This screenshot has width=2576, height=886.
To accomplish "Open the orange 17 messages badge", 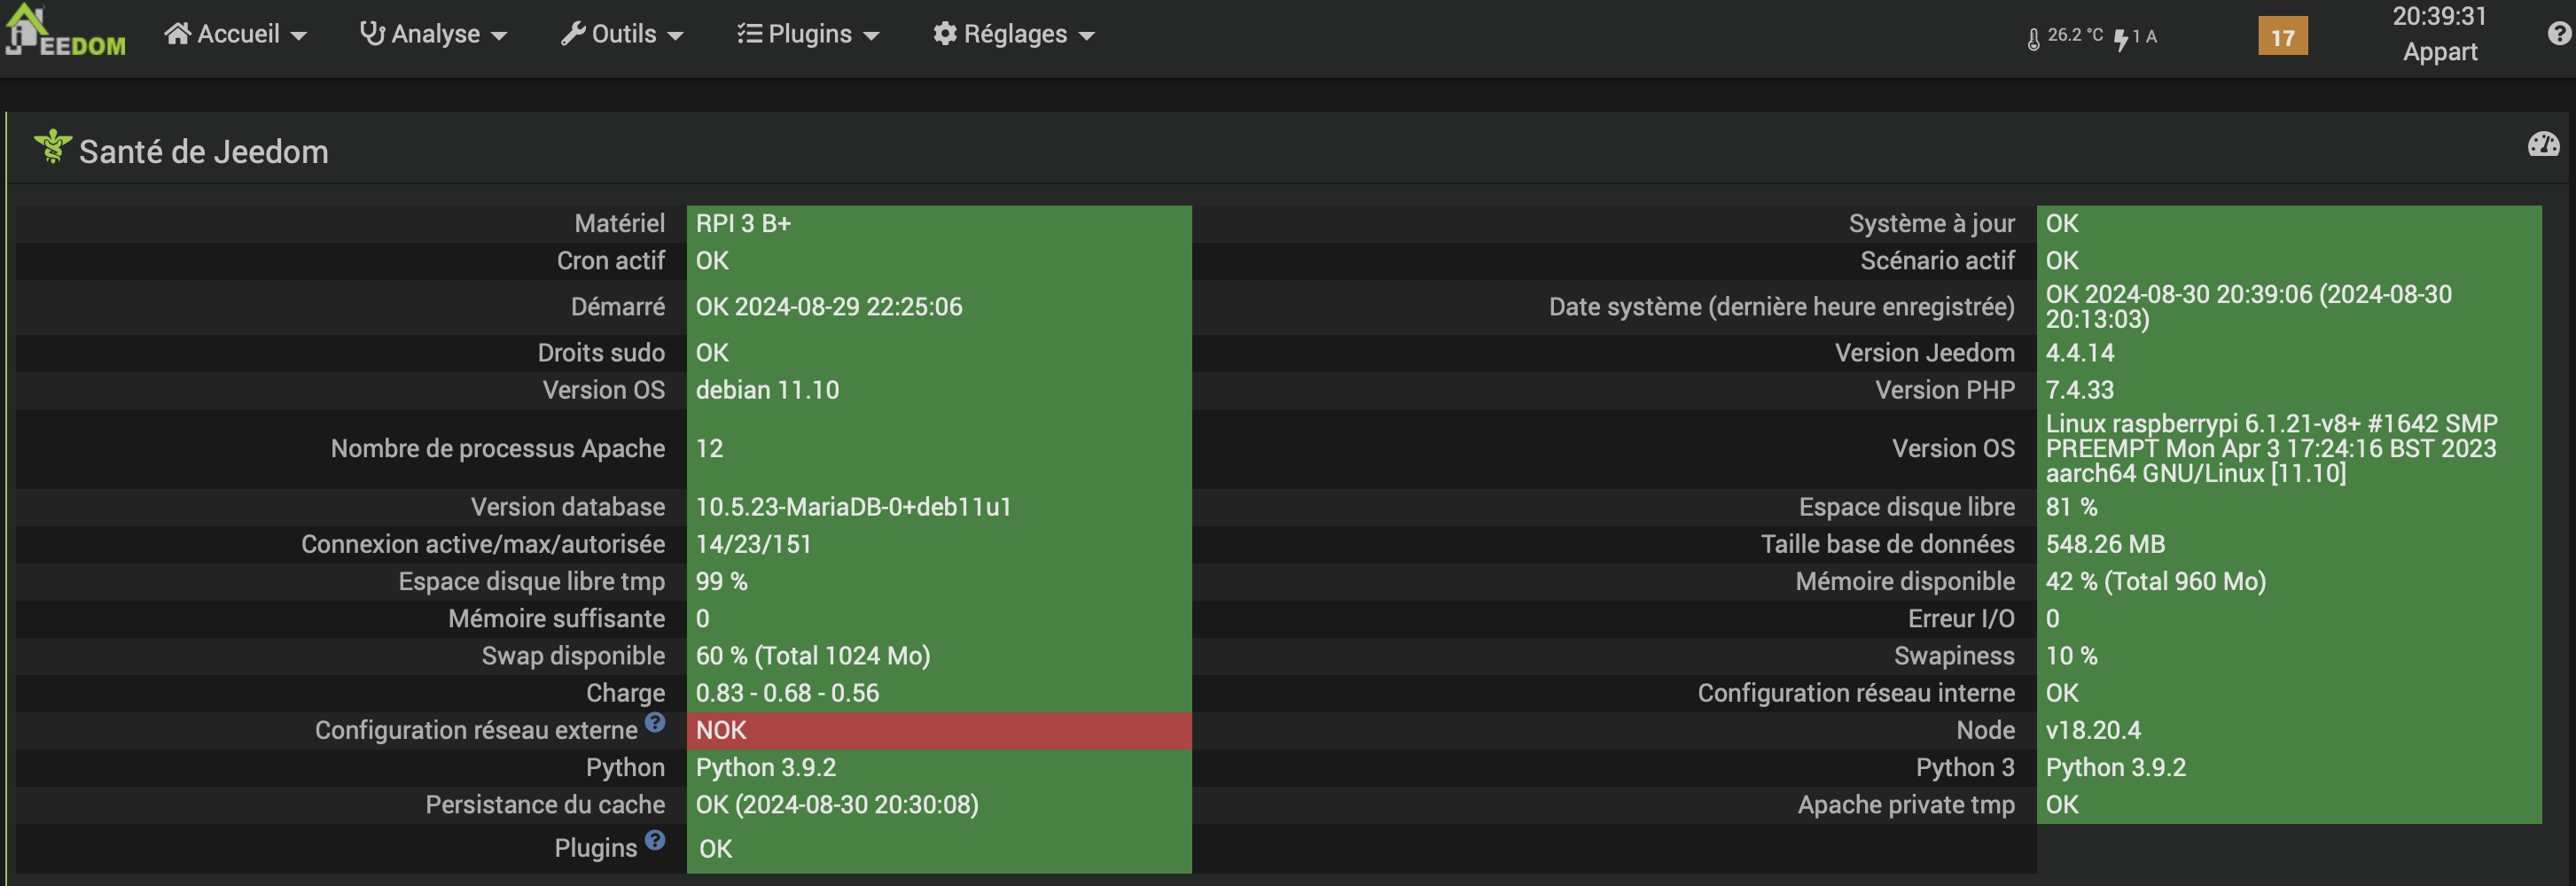I will point(2282,36).
